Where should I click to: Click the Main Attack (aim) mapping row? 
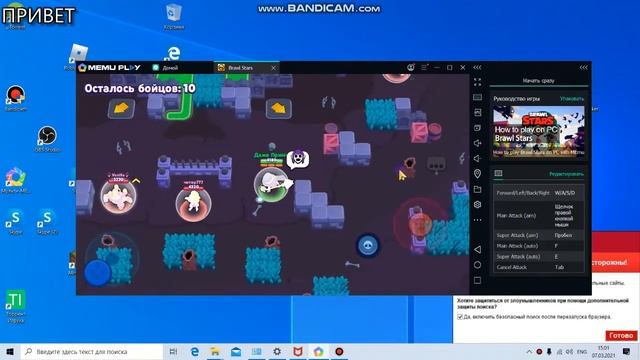538,216
